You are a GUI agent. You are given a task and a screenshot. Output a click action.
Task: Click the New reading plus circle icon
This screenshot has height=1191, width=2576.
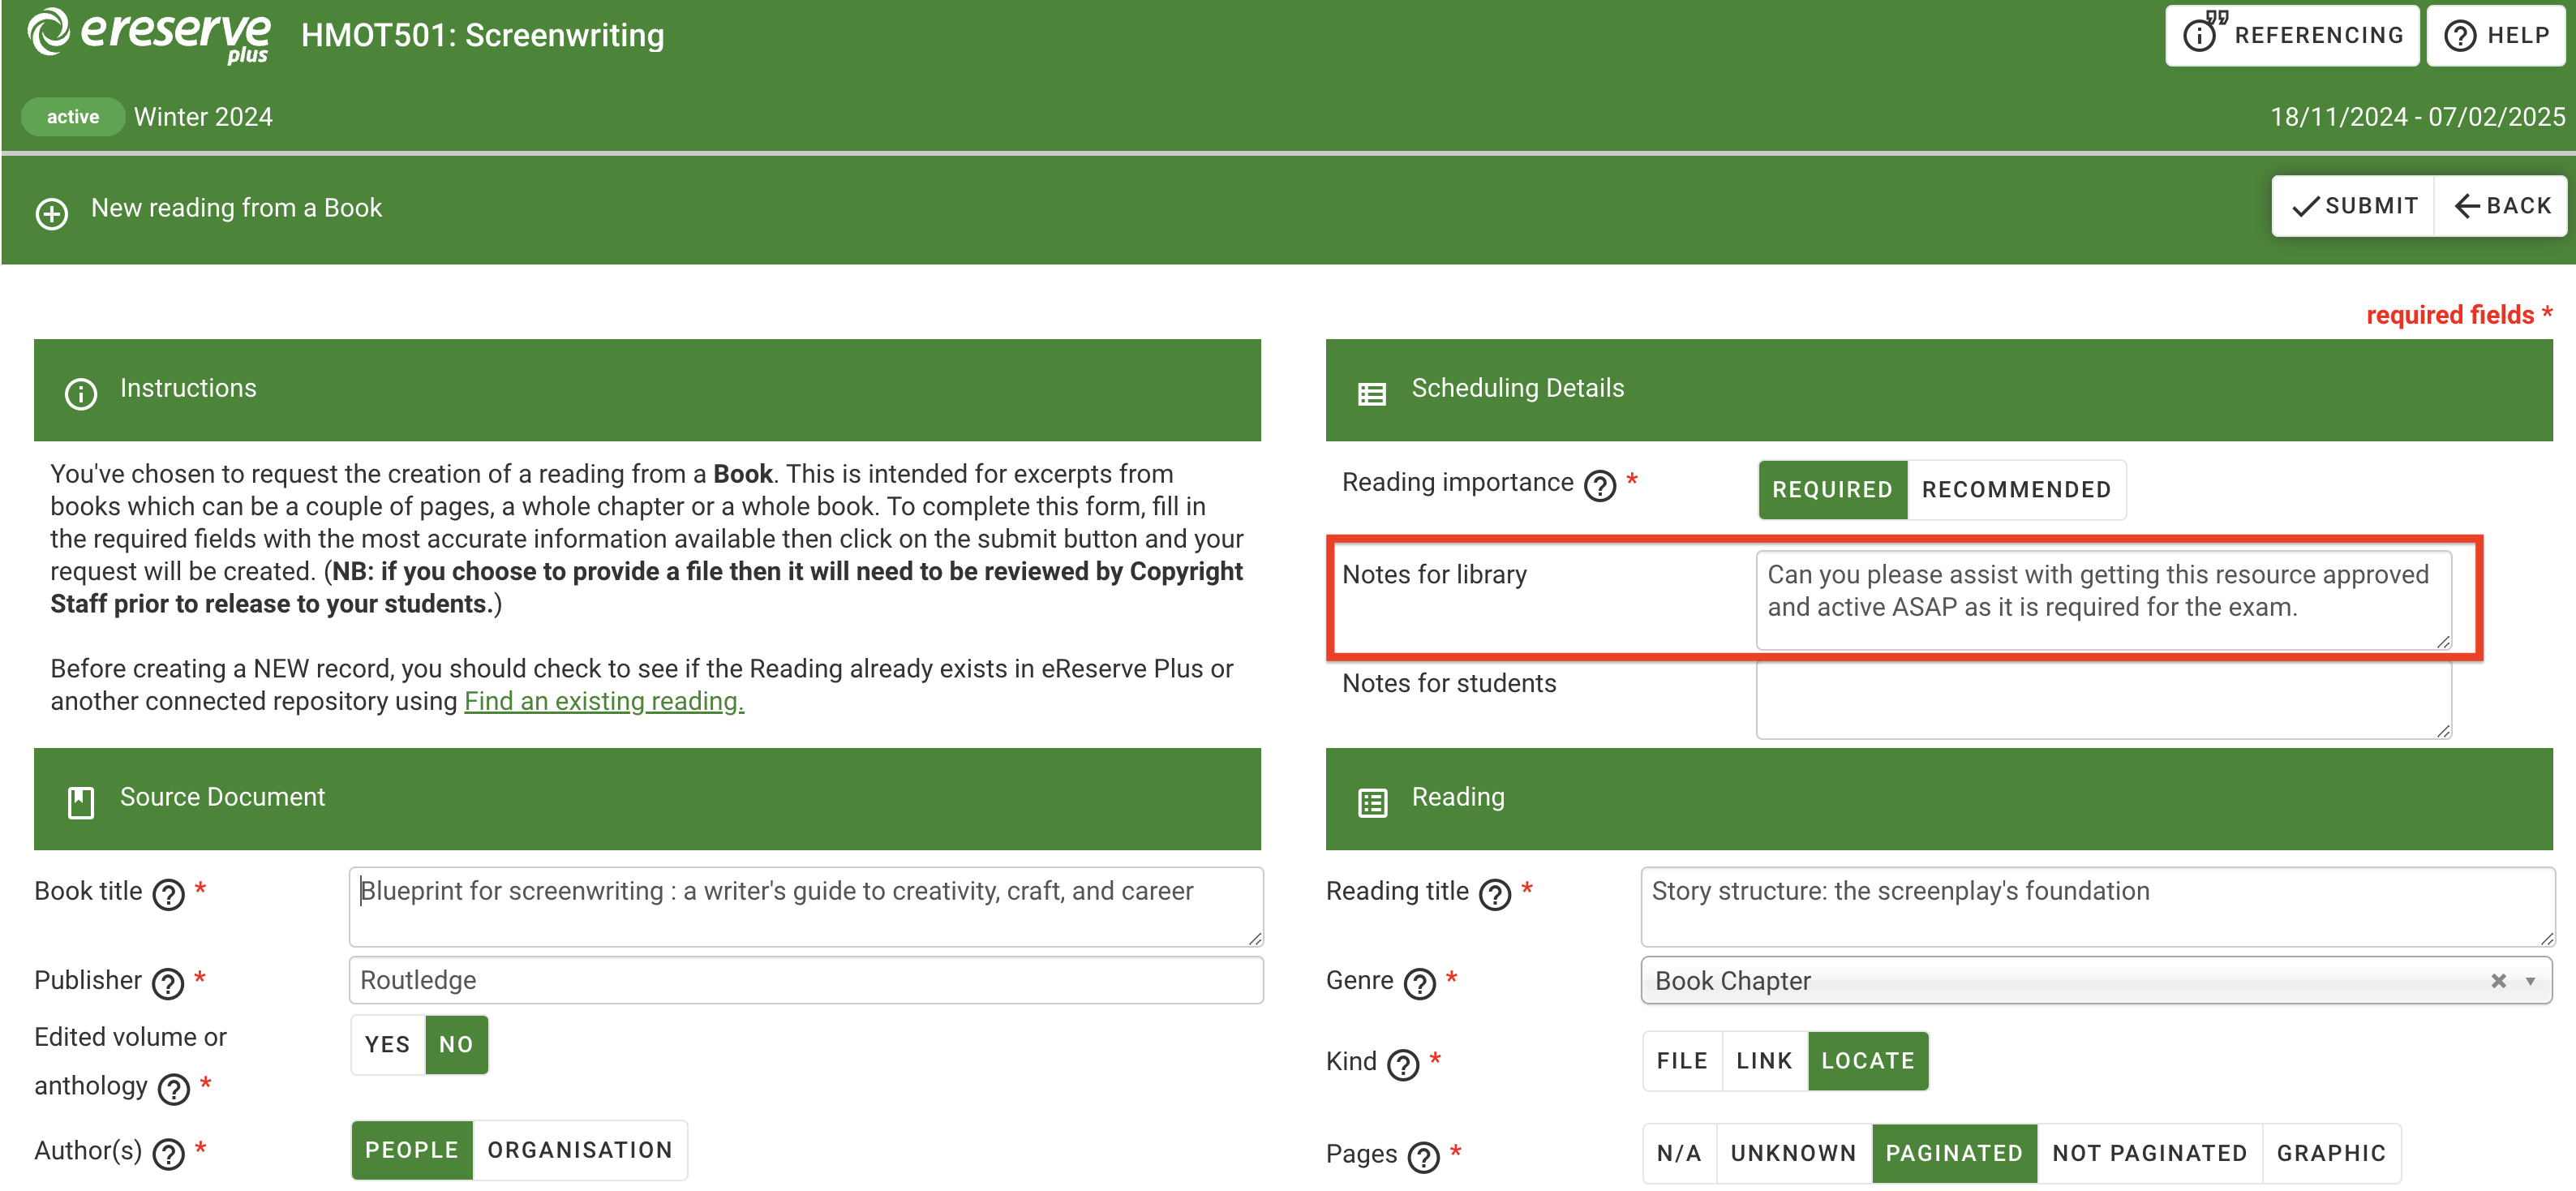(48, 210)
